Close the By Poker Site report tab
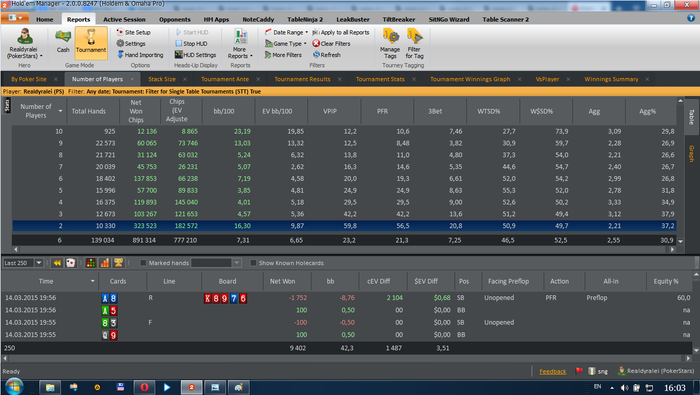The width and height of the screenshot is (700, 395). [56, 79]
